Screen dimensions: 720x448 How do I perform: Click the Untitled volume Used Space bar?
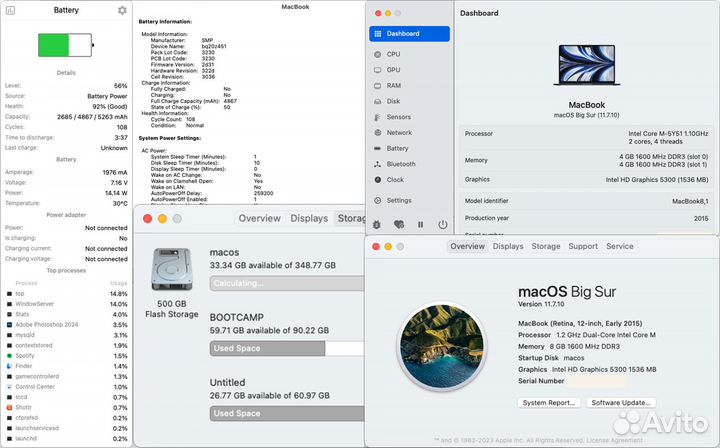click(287, 414)
